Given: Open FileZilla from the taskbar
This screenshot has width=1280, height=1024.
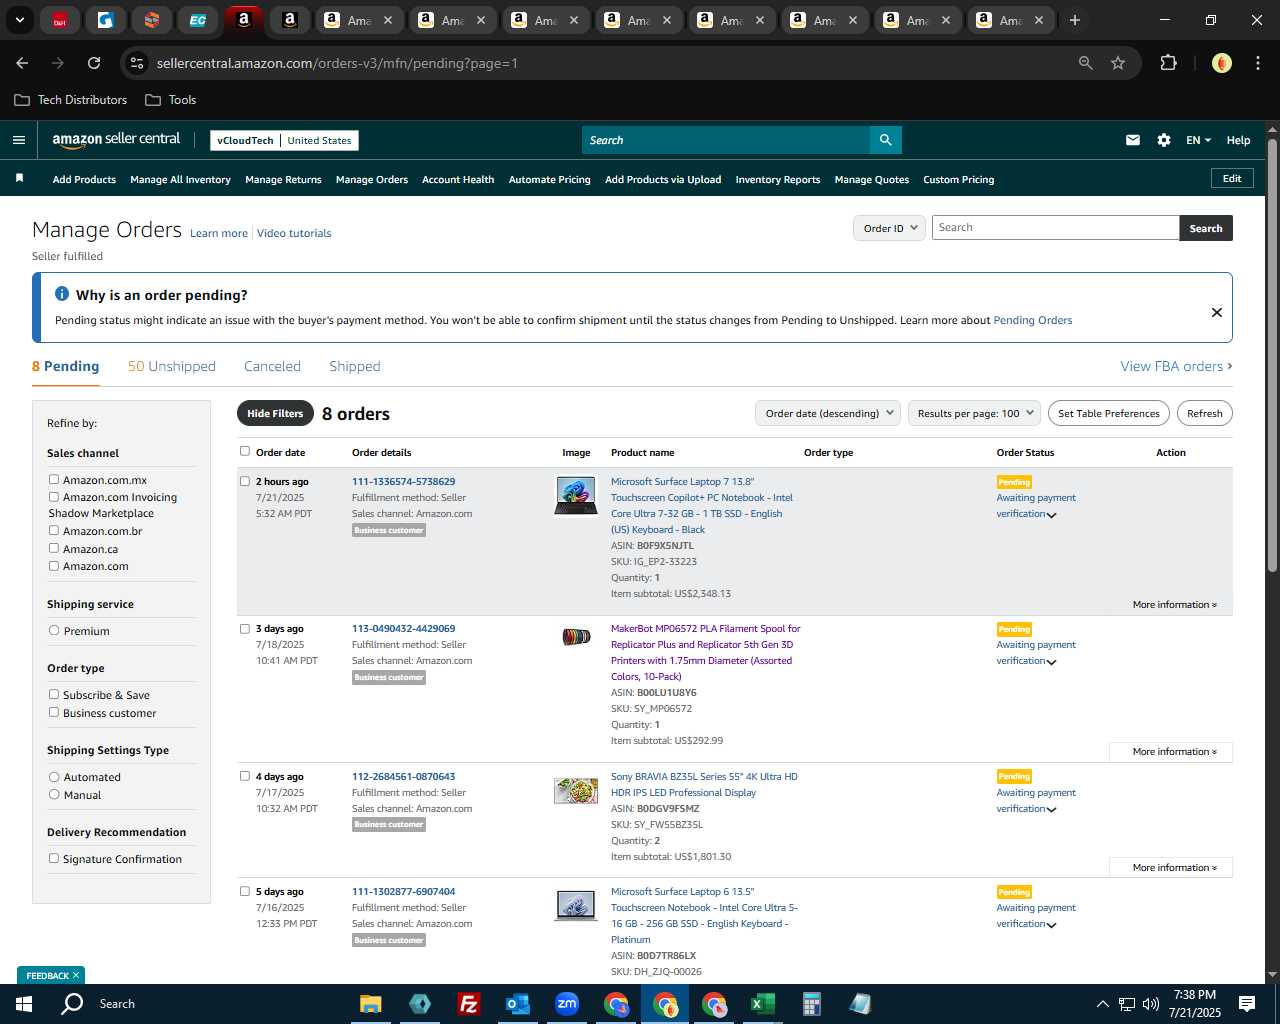Looking at the screenshot, I should tap(468, 1004).
